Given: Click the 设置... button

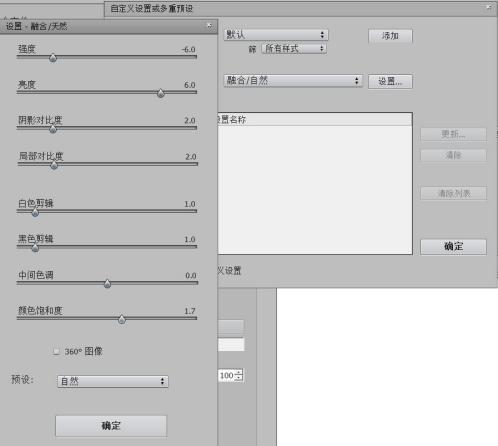Looking at the screenshot, I should point(390,81).
